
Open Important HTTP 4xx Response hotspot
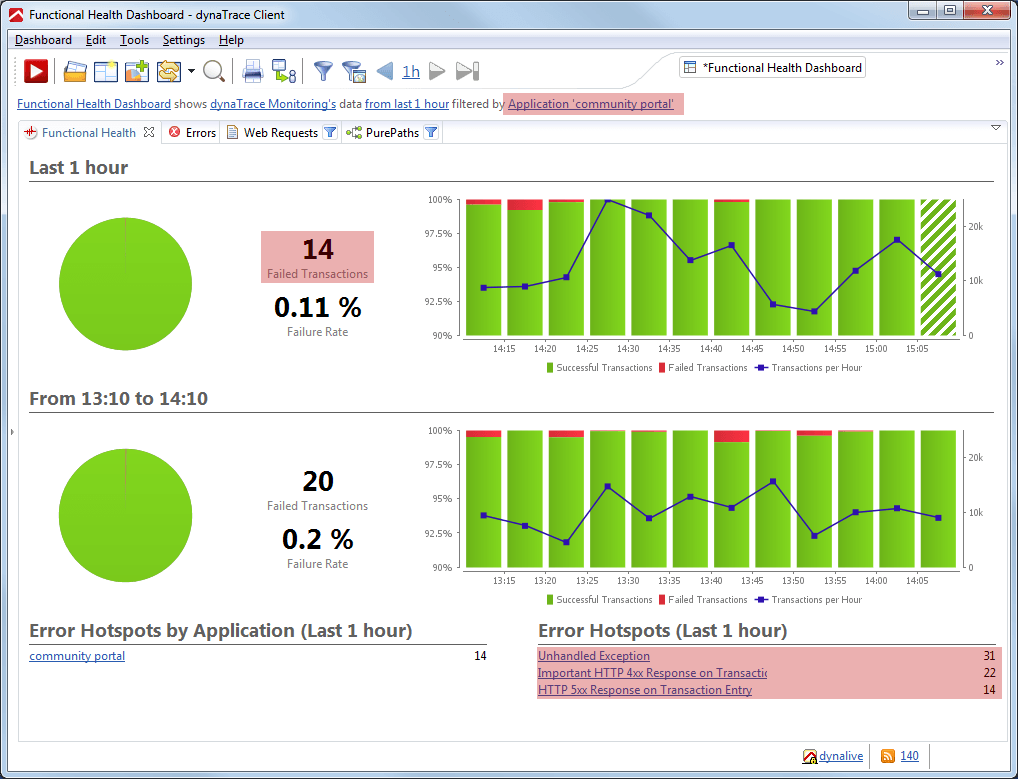[652, 673]
